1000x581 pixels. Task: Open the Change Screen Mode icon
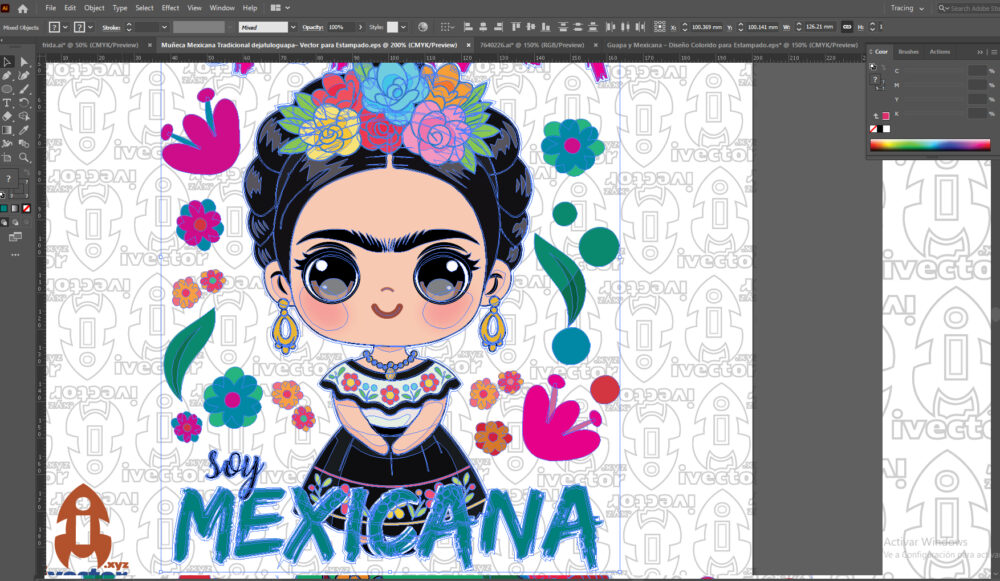pos(15,237)
